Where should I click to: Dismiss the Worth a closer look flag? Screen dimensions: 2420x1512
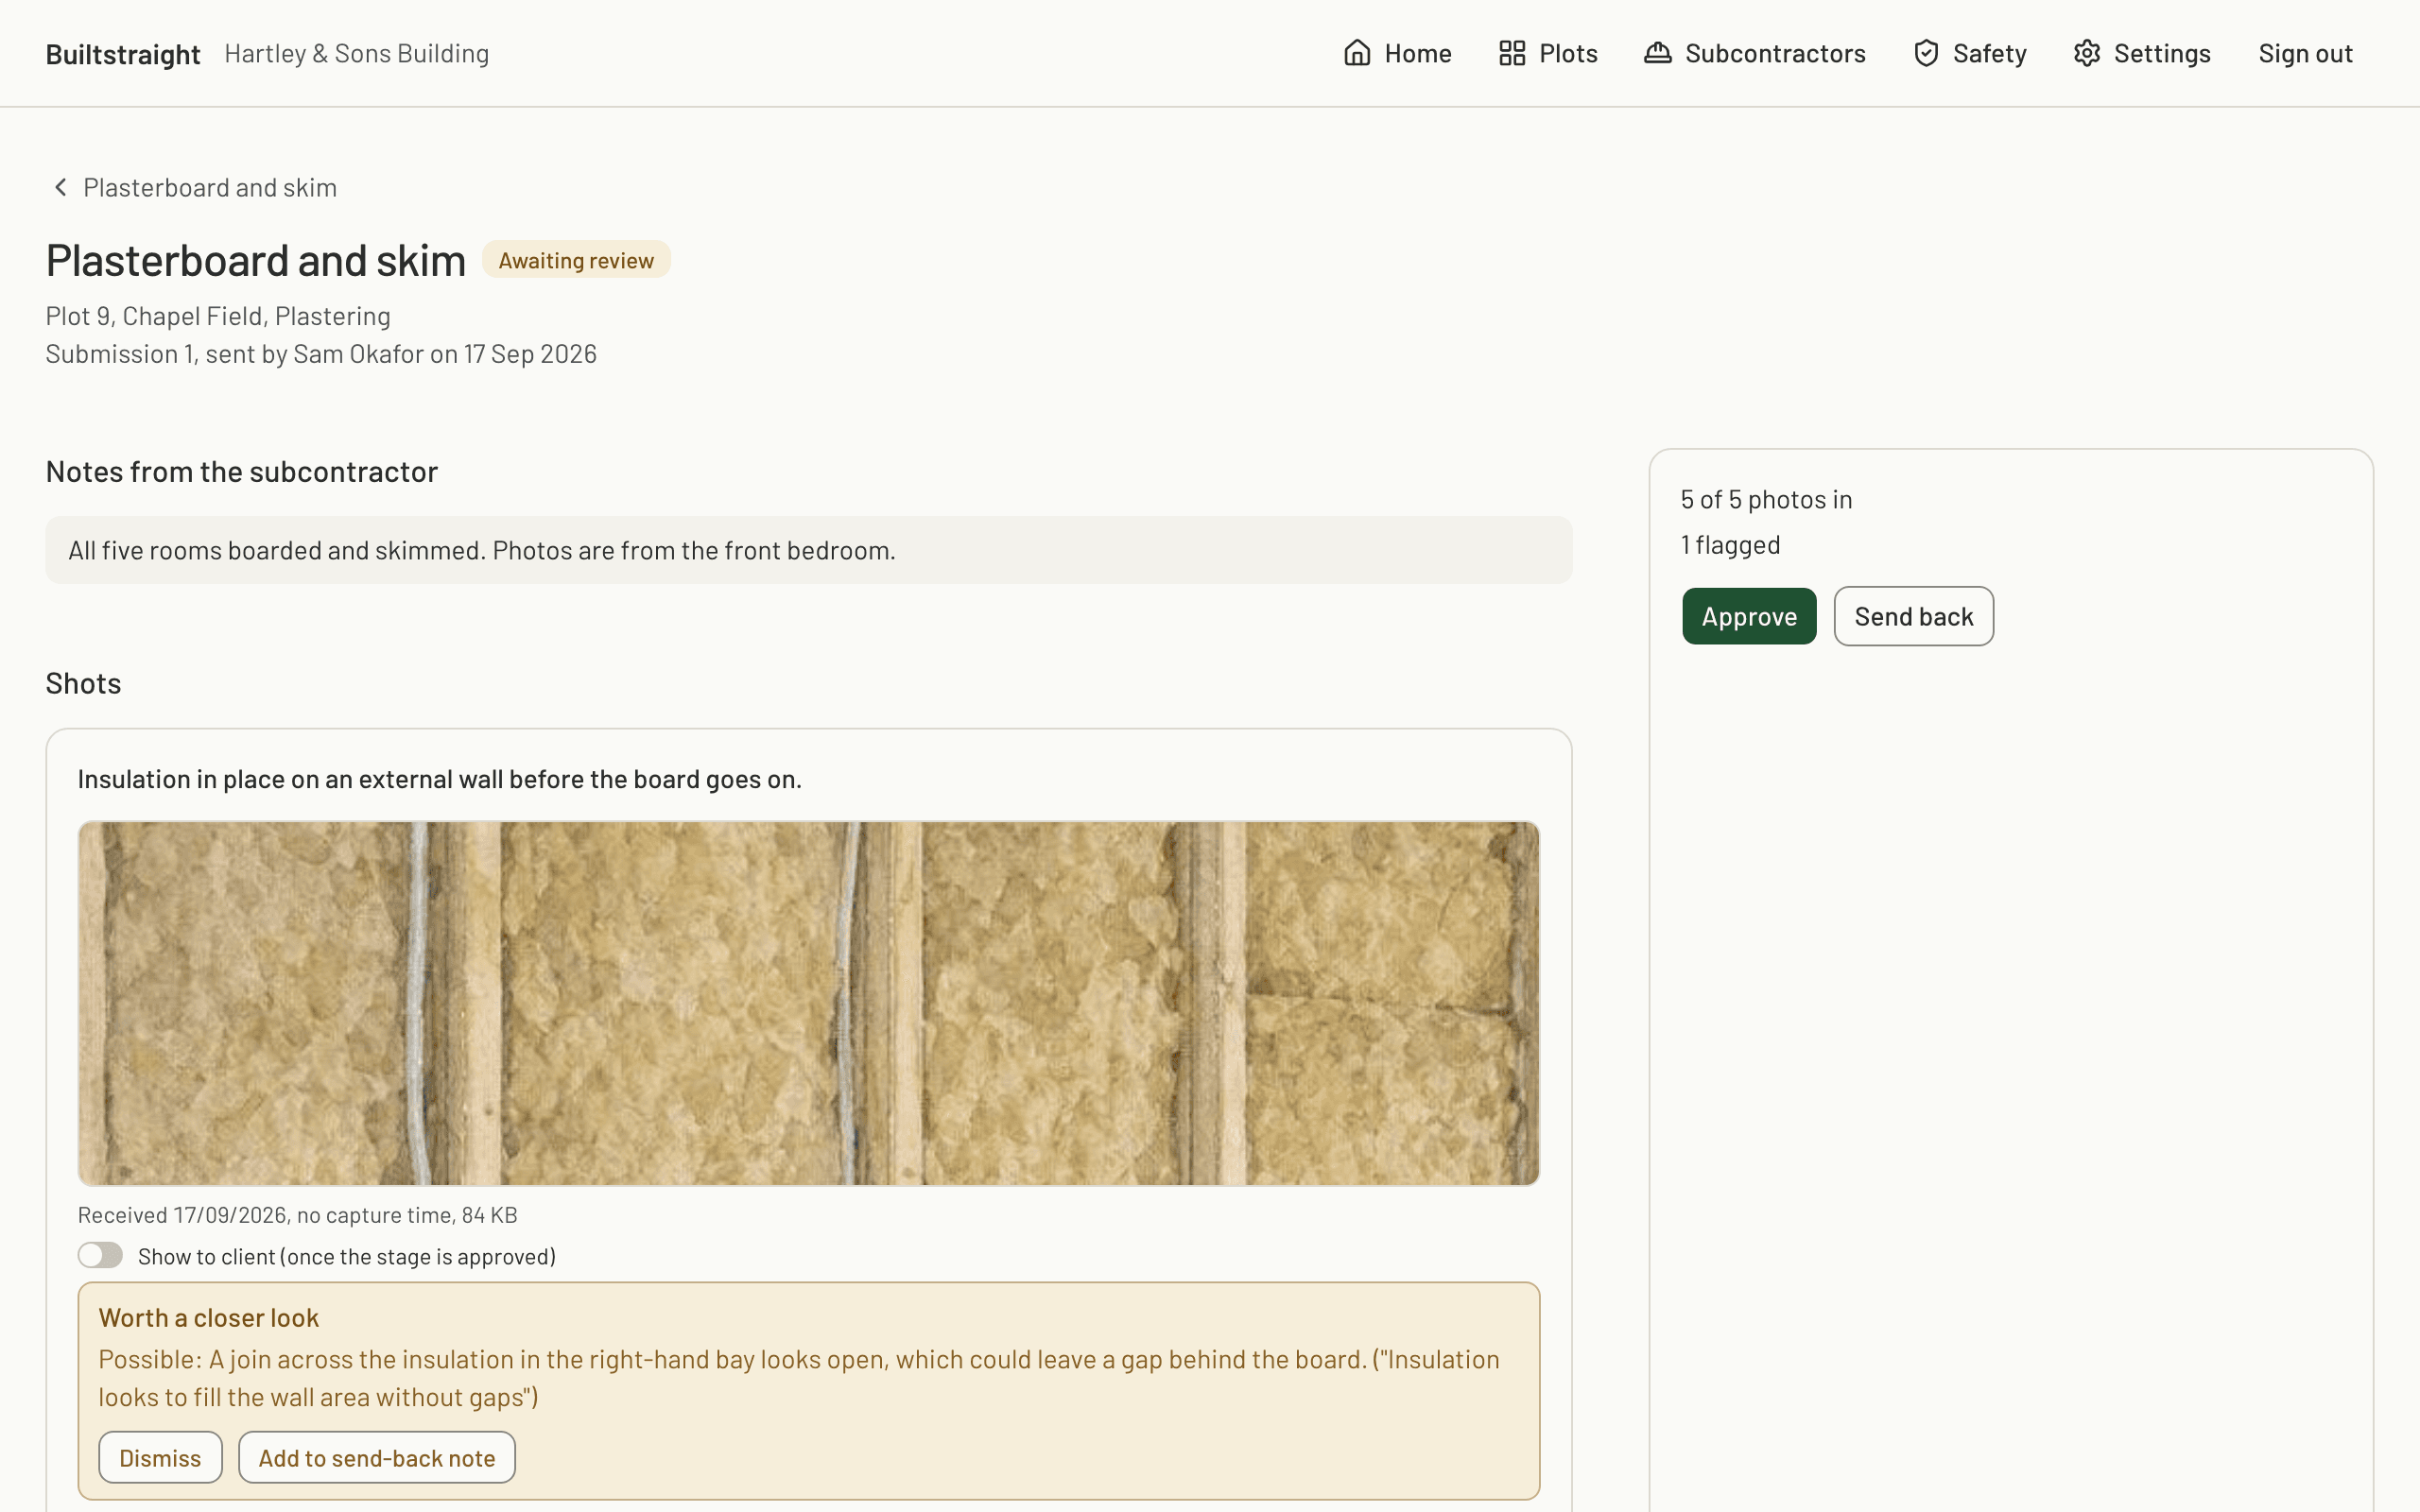click(160, 1457)
